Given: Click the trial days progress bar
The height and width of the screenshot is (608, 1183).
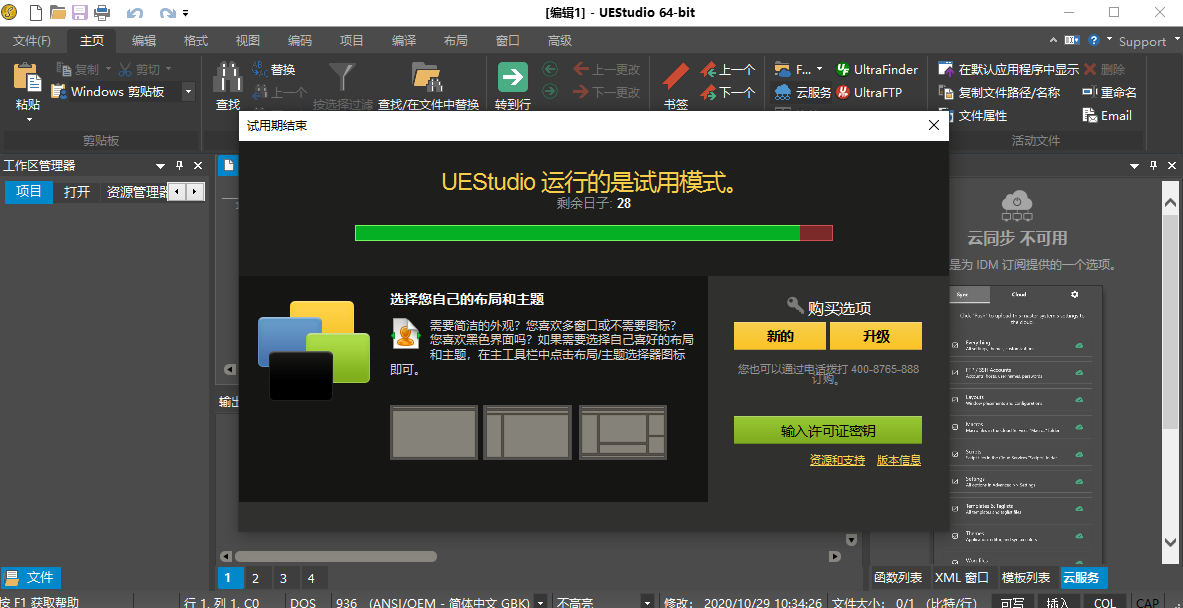Looking at the screenshot, I should (594, 232).
